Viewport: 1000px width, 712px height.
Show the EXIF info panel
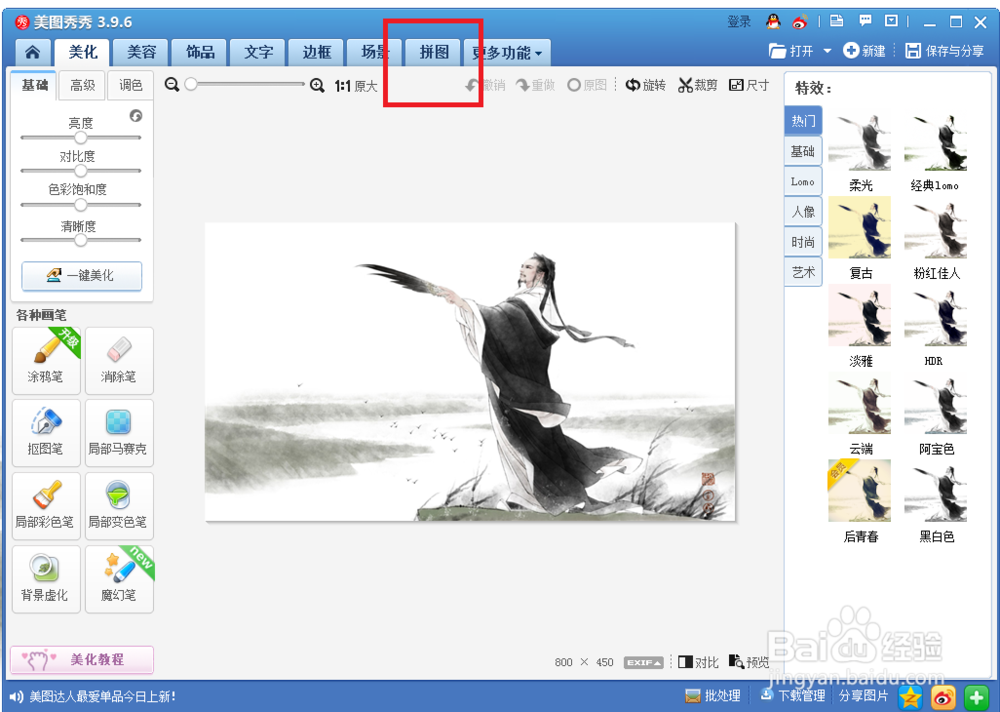[x=643, y=662]
